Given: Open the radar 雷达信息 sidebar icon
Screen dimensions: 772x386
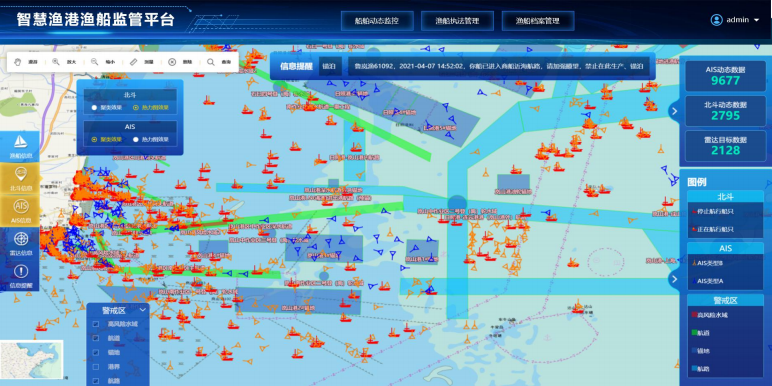Looking at the screenshot, I should click(21, 243).
